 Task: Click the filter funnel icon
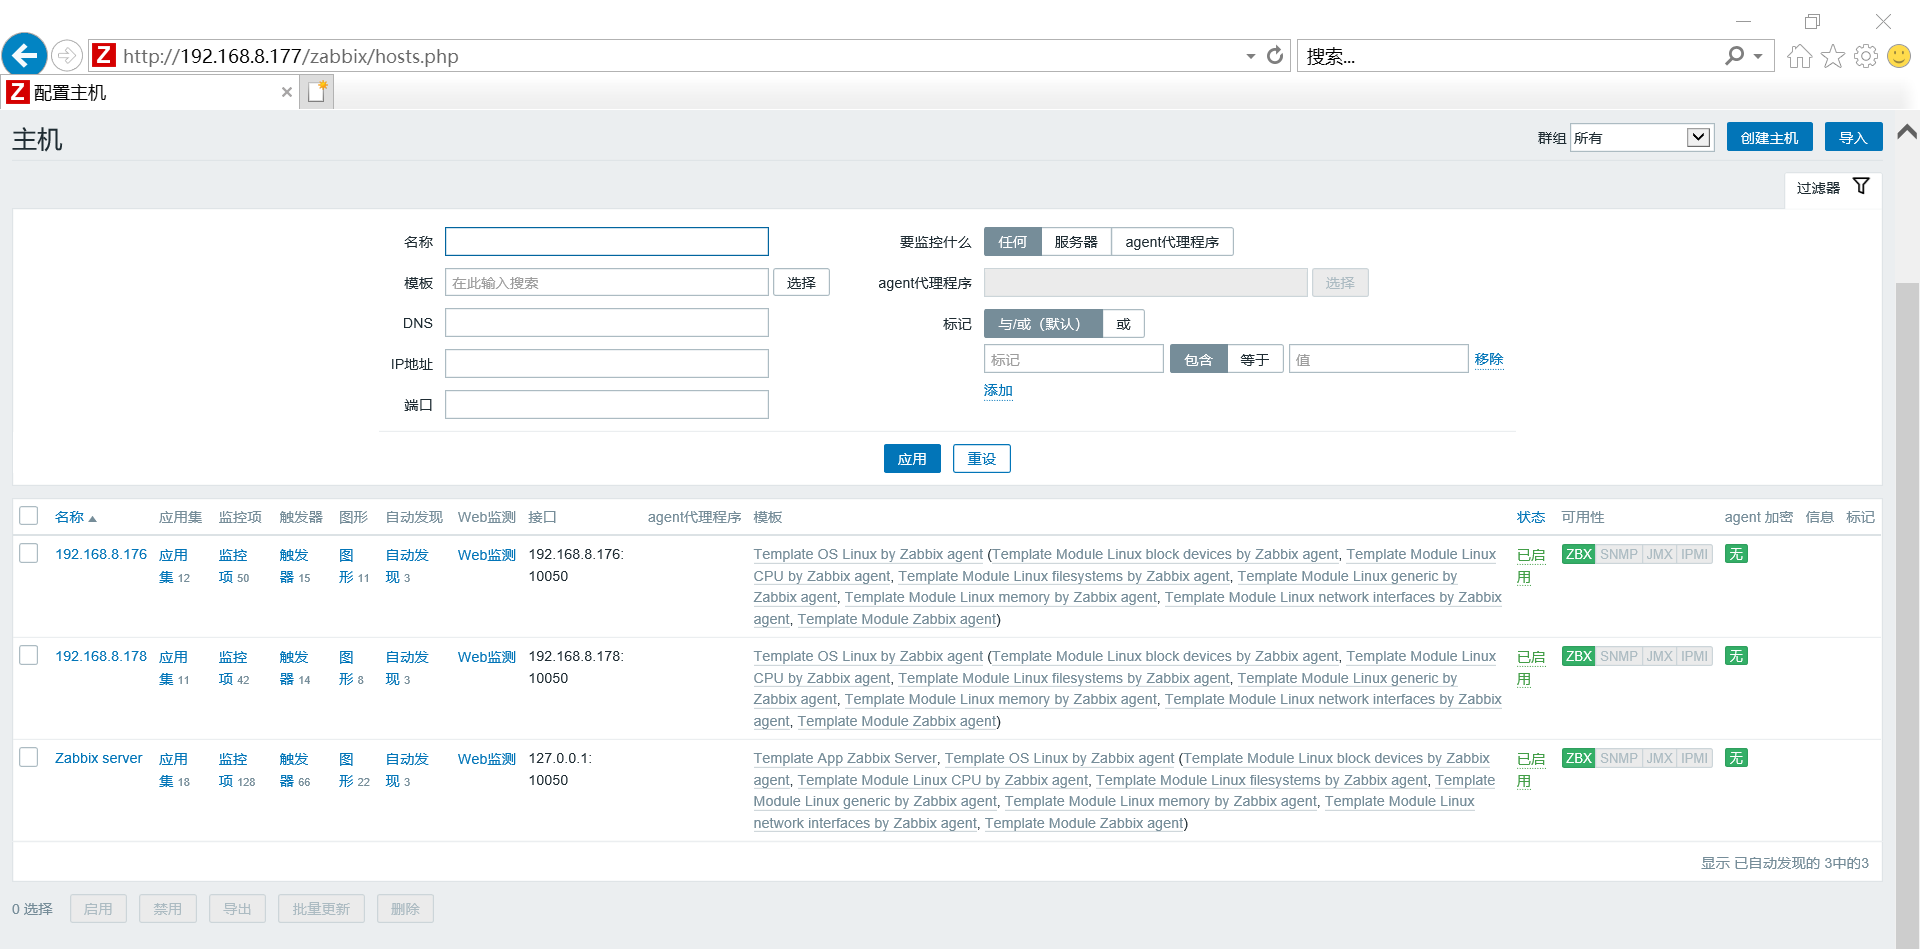coord(1861,187)
